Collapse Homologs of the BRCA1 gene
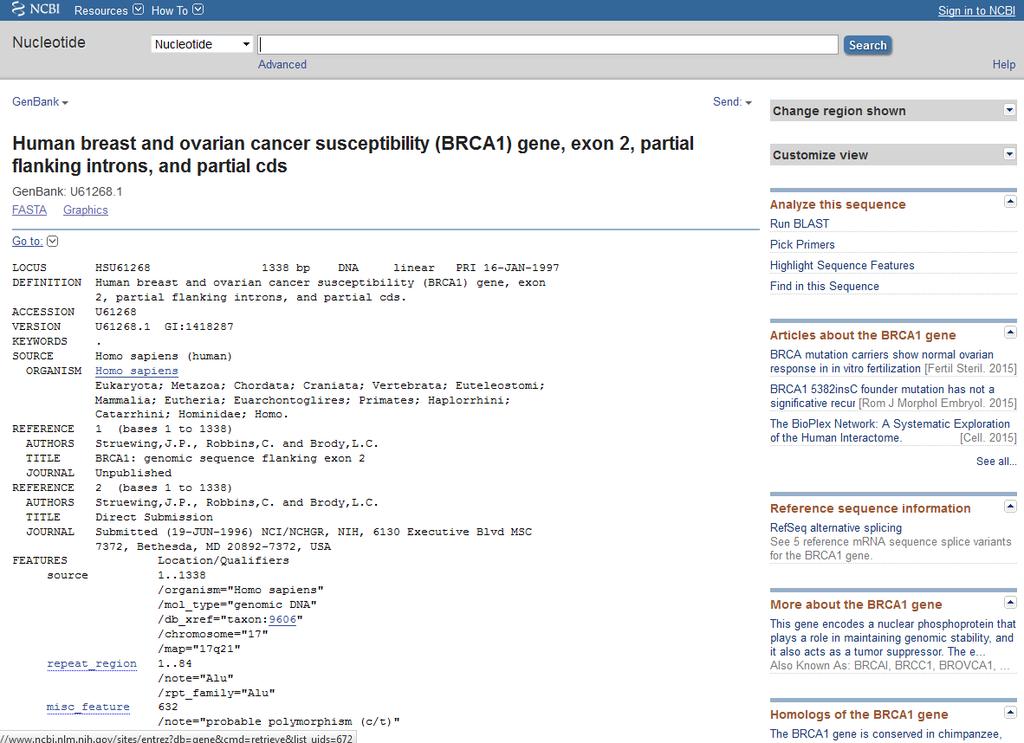 (x=1010, y=712)
